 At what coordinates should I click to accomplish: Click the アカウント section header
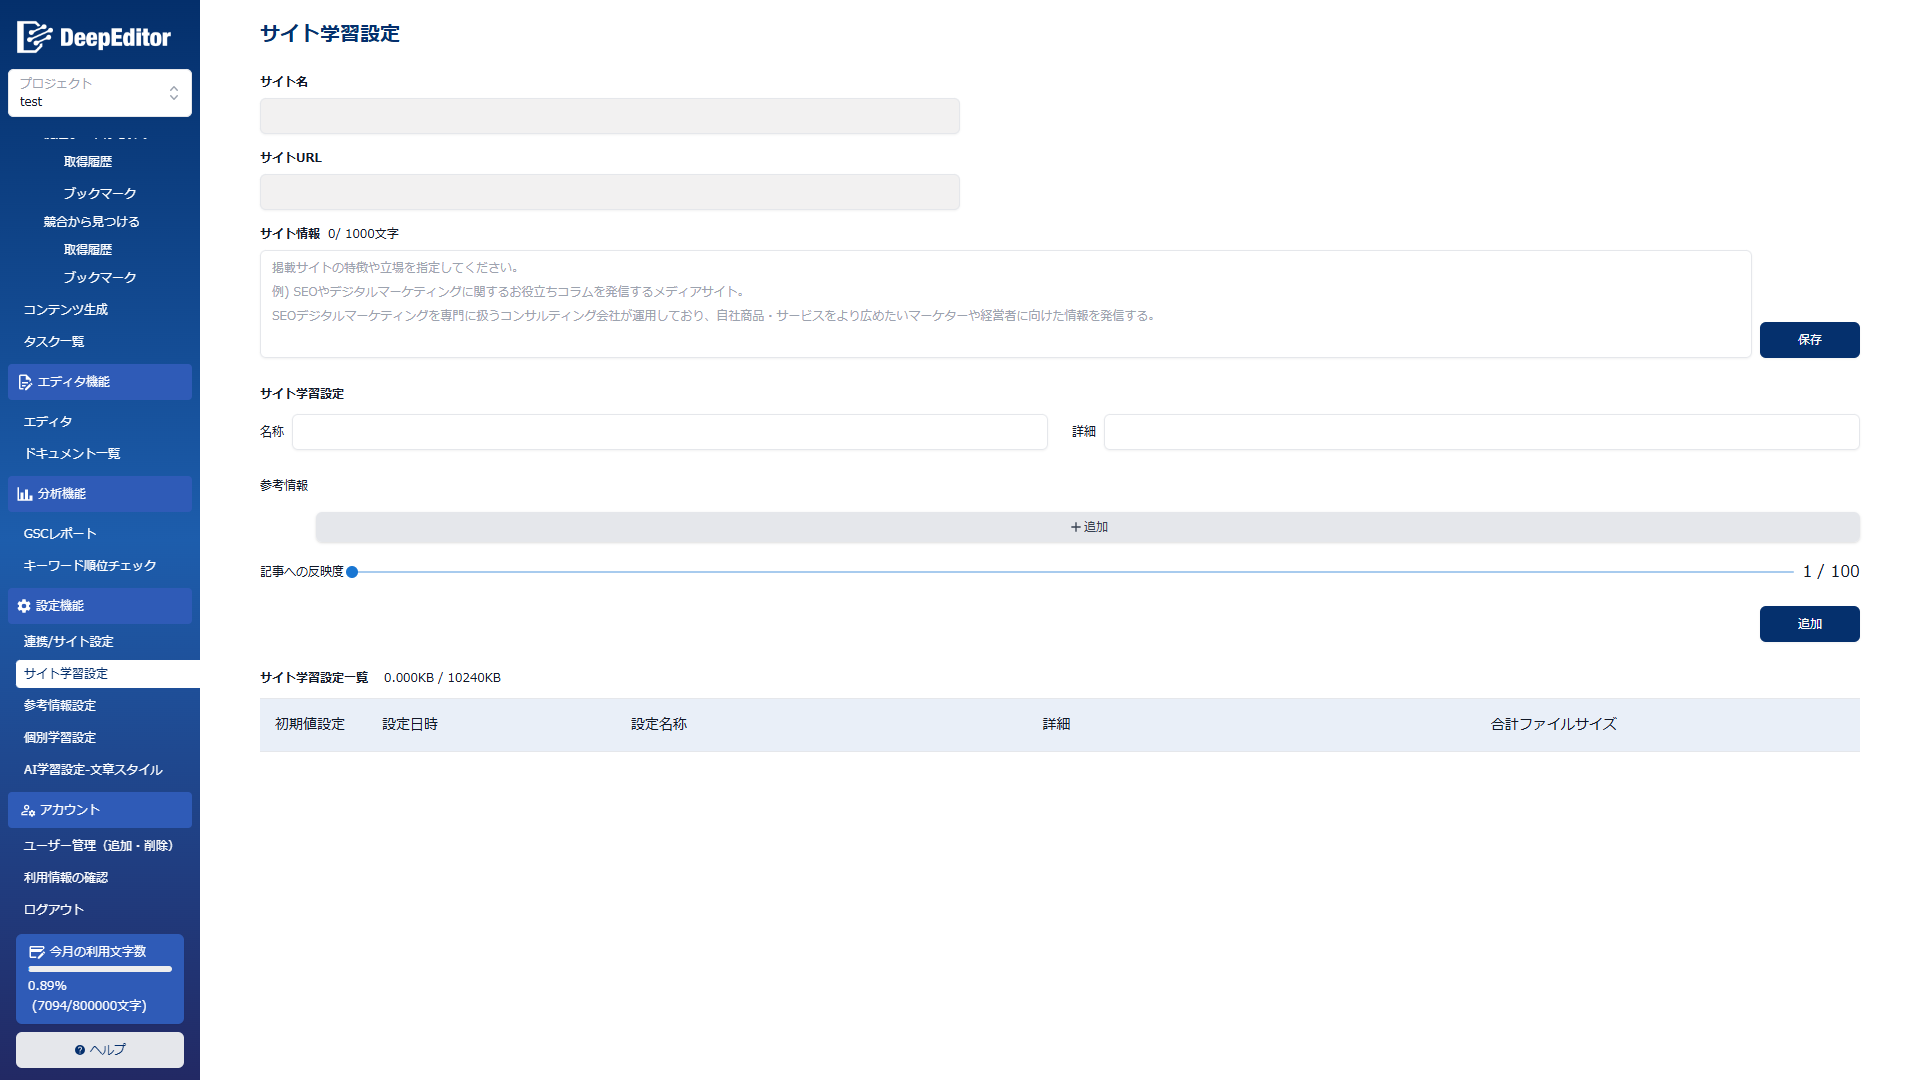(100, 810)
